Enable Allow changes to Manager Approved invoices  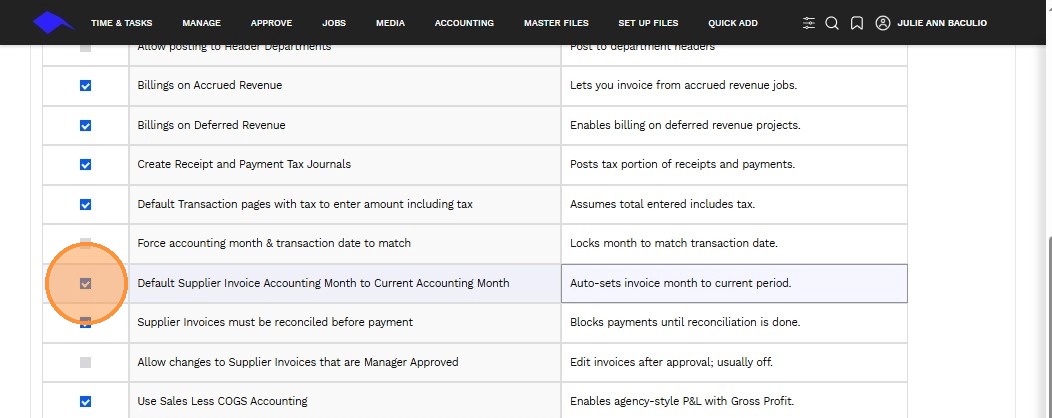[x=85, y=362]
